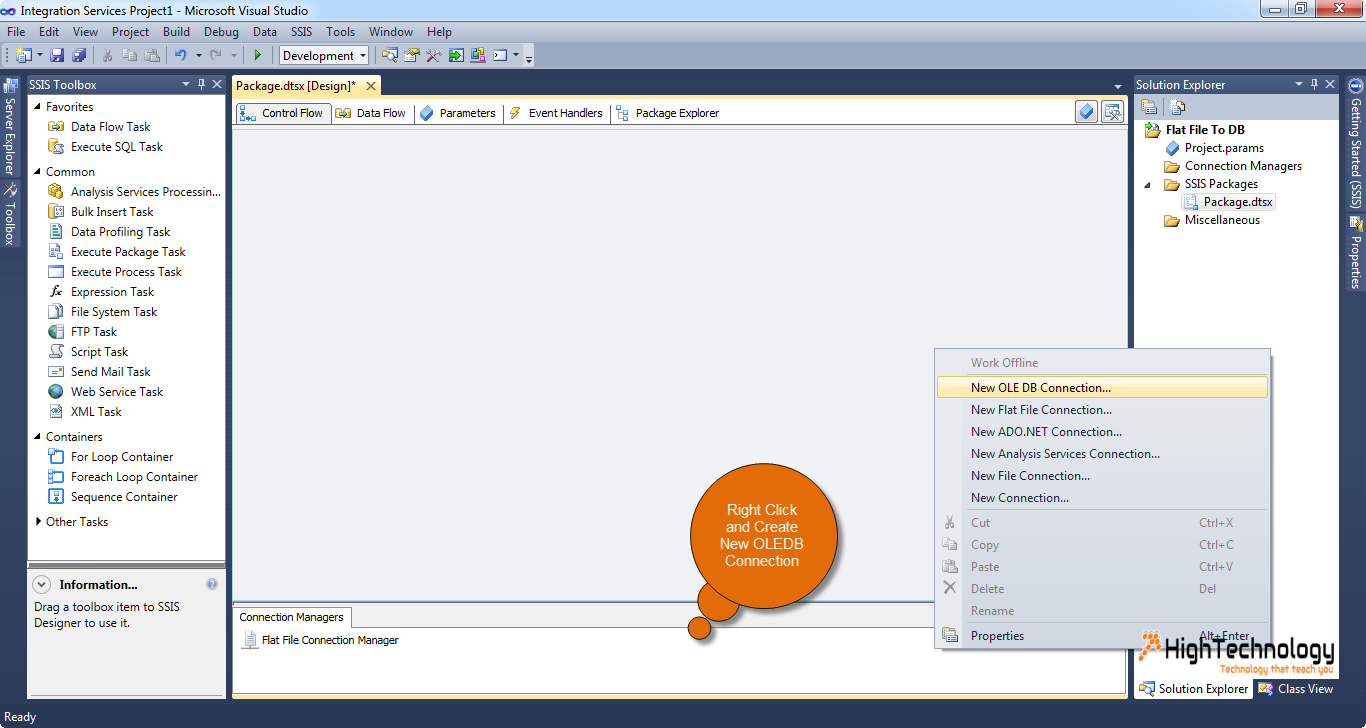This screenshot has height=728, width=1366.
Task: Click the help icon in Information pane
Action: 212,584
